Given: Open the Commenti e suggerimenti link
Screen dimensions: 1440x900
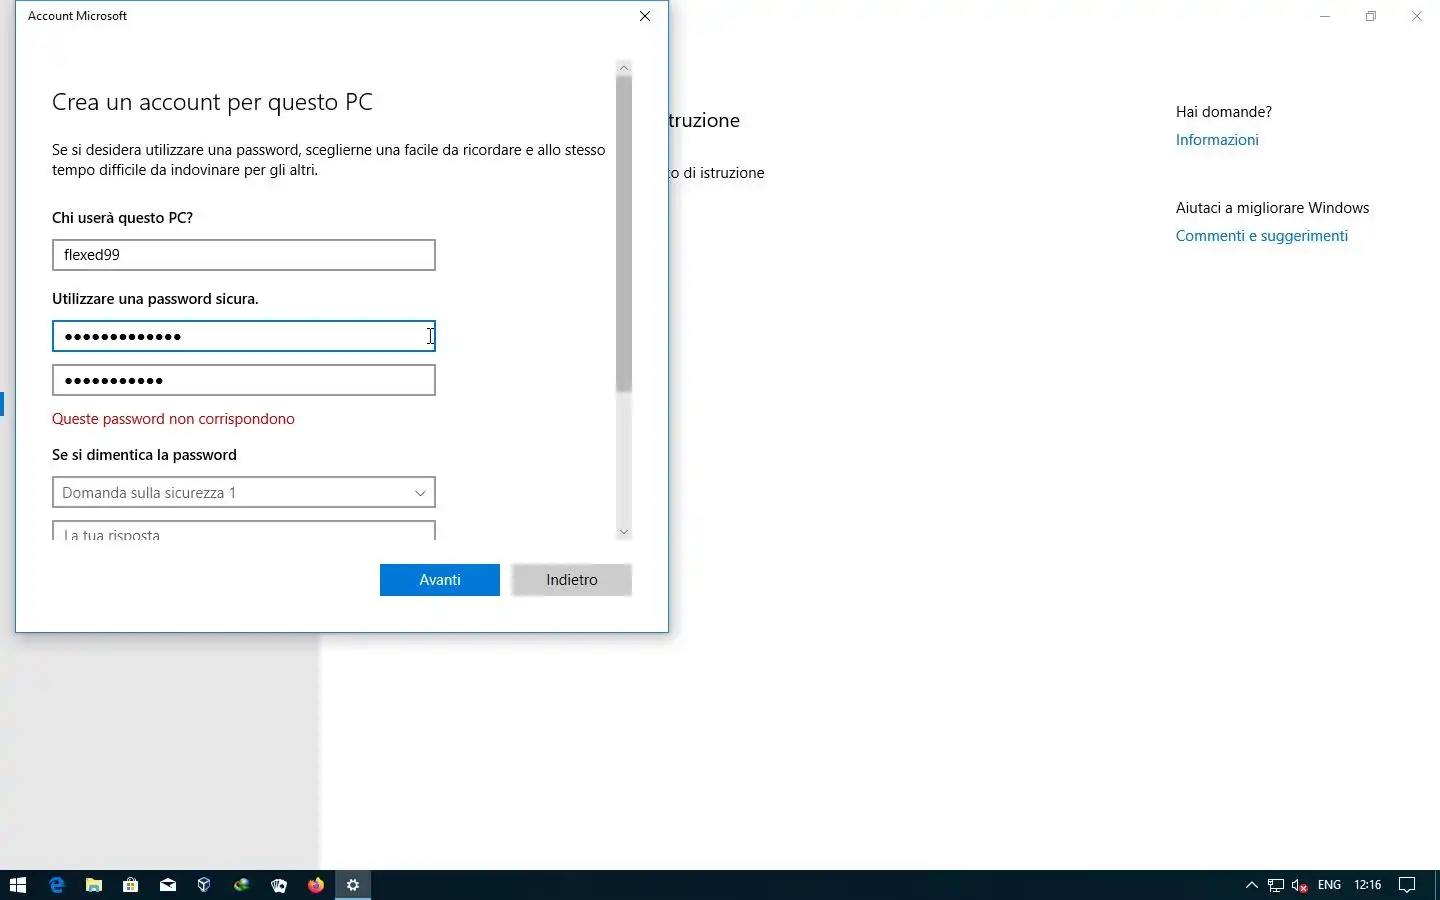Looking at the screenshot, I should click(x=1262, y=236).
